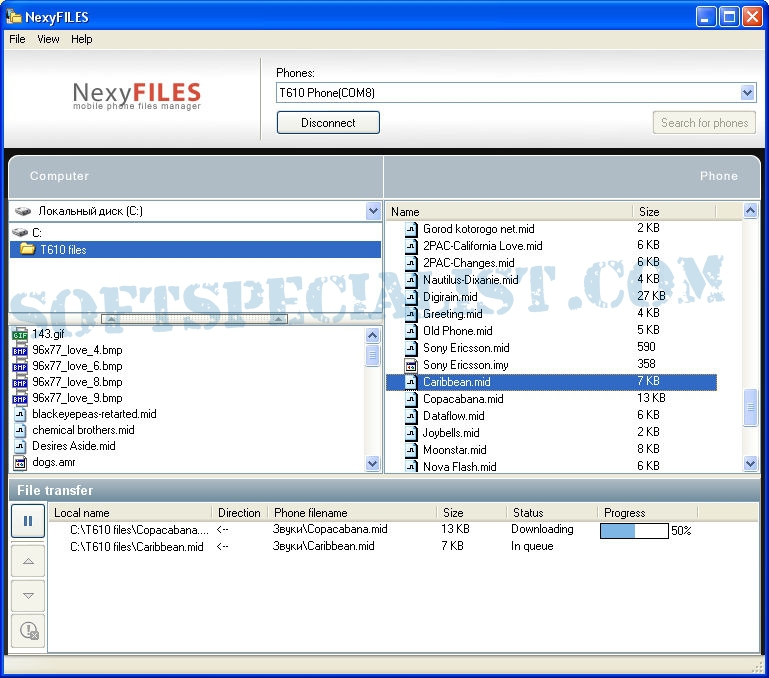Expand the local disk drive dropdown

pos(372,212)
